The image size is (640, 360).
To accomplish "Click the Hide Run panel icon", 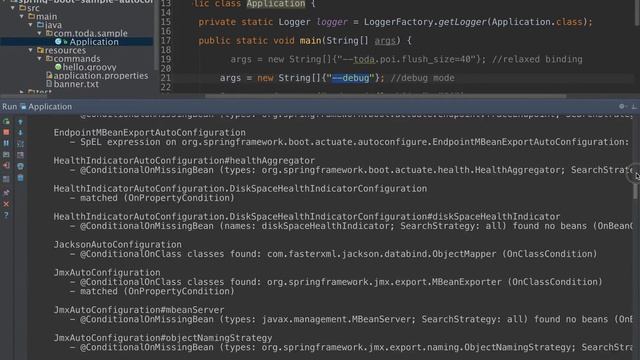I will pos(634,107).
